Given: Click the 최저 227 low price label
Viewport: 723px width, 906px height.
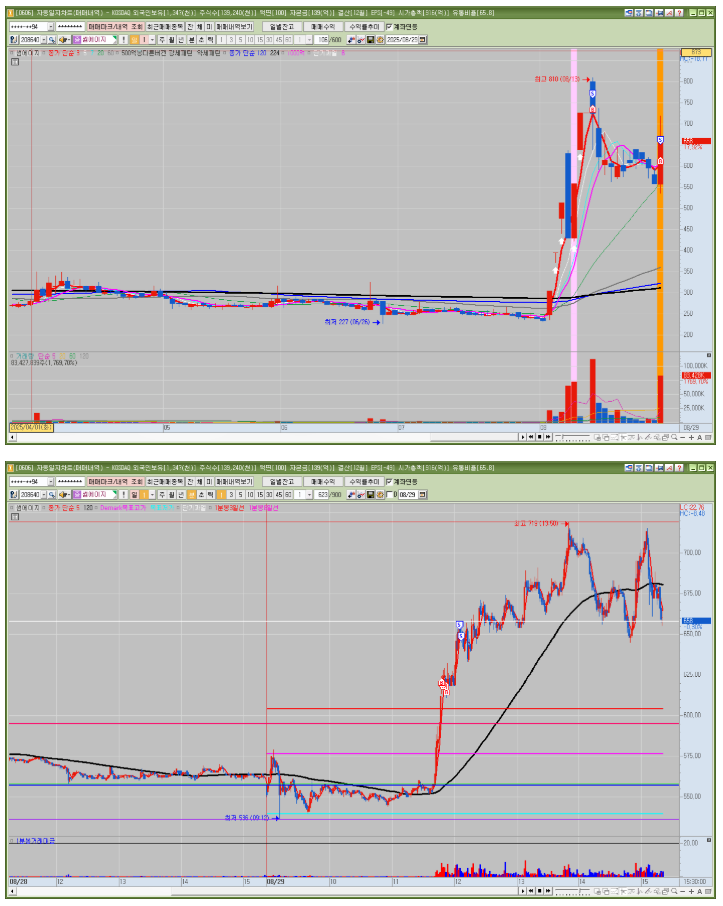Looking at the screenshot, I should click(347, 322).
